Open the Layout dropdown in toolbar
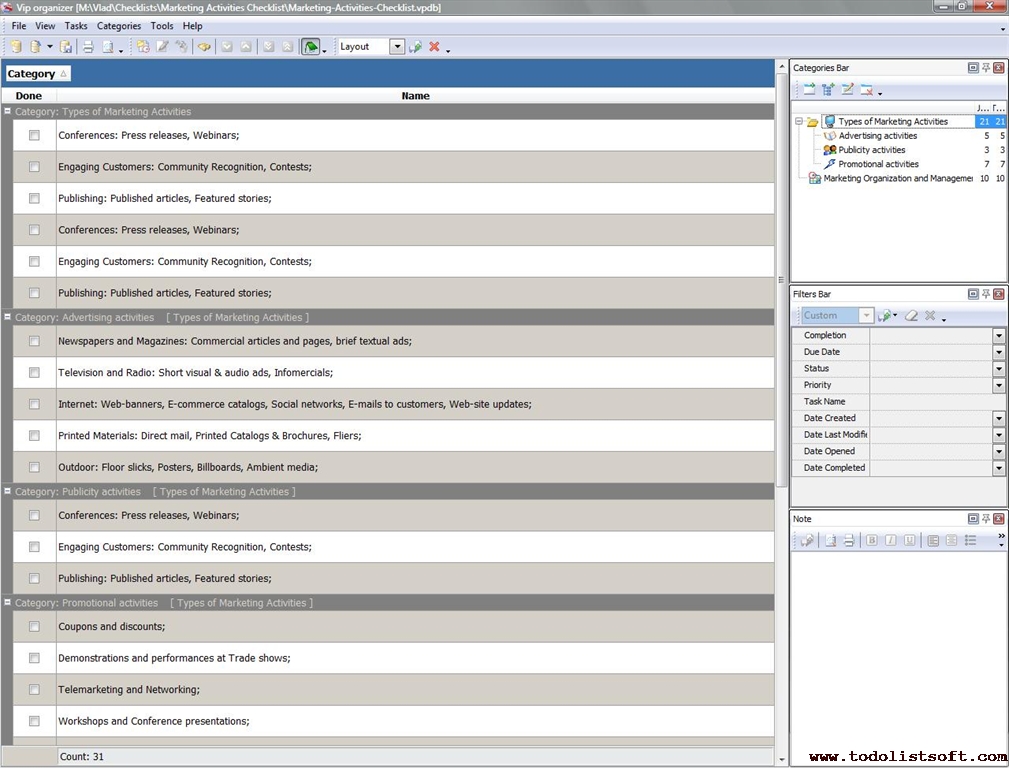 point(397,47)
